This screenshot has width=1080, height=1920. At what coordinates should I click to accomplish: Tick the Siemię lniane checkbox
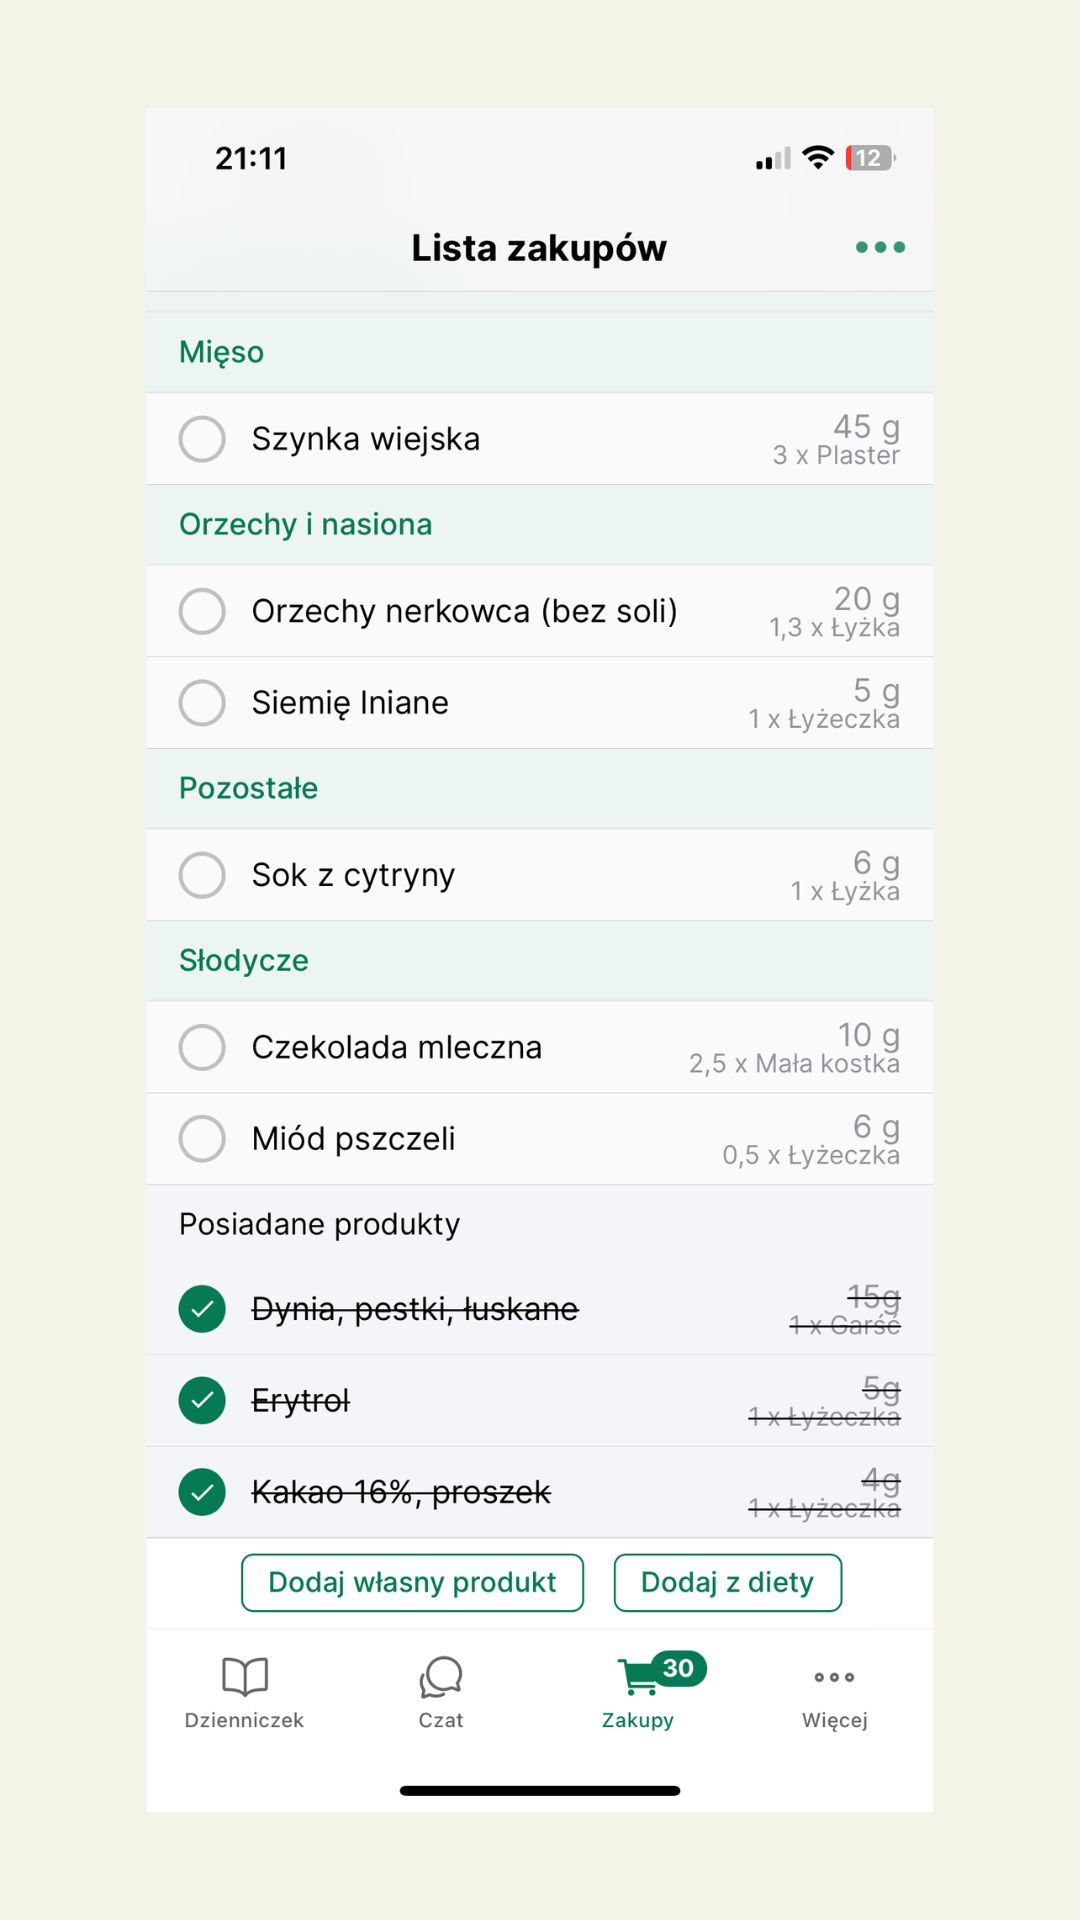click(202, 703)
